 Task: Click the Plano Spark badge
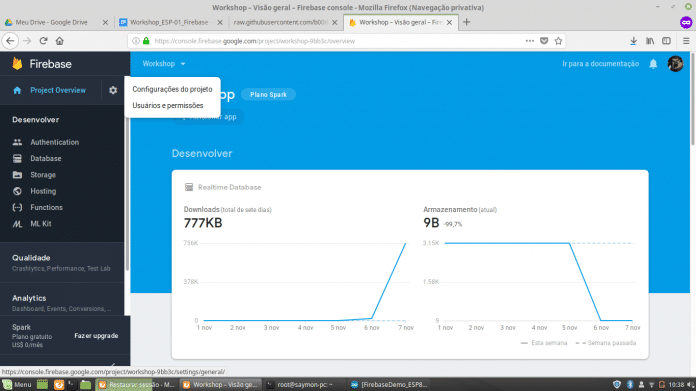coord(268,95)
